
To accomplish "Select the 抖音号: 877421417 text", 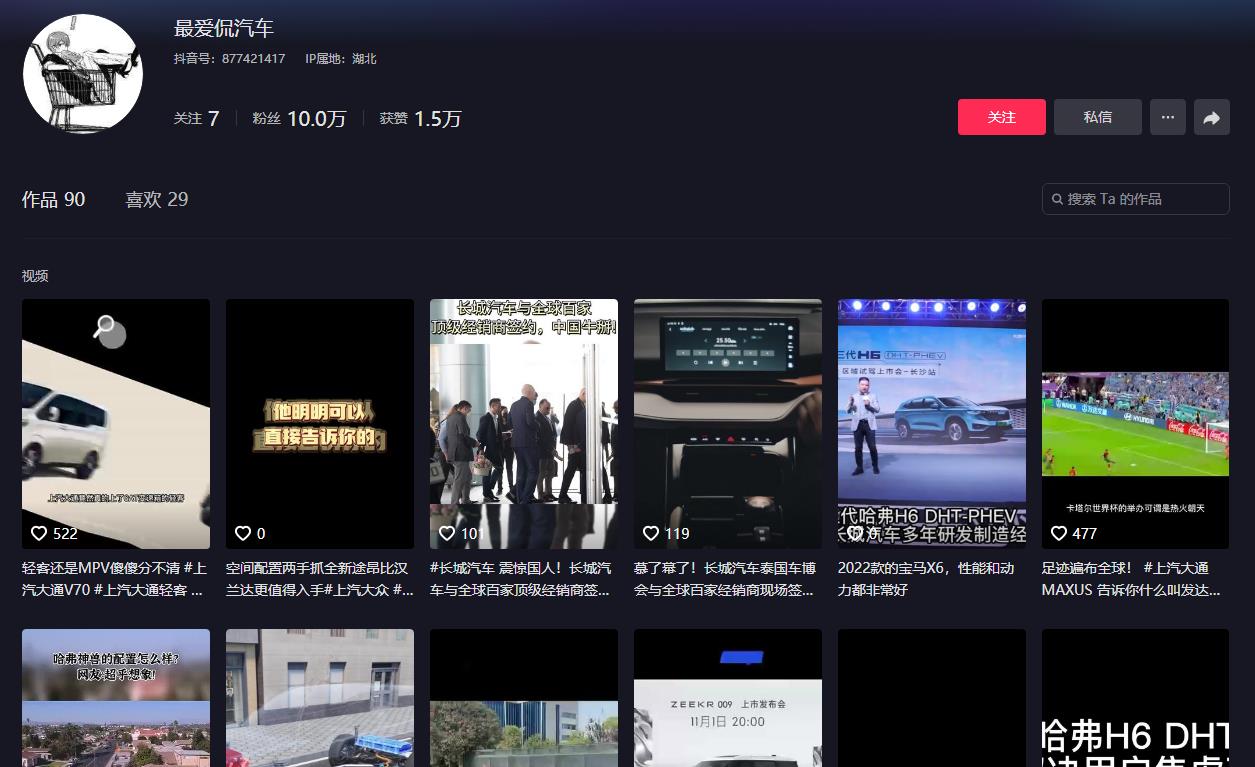I will pos(229,59).
